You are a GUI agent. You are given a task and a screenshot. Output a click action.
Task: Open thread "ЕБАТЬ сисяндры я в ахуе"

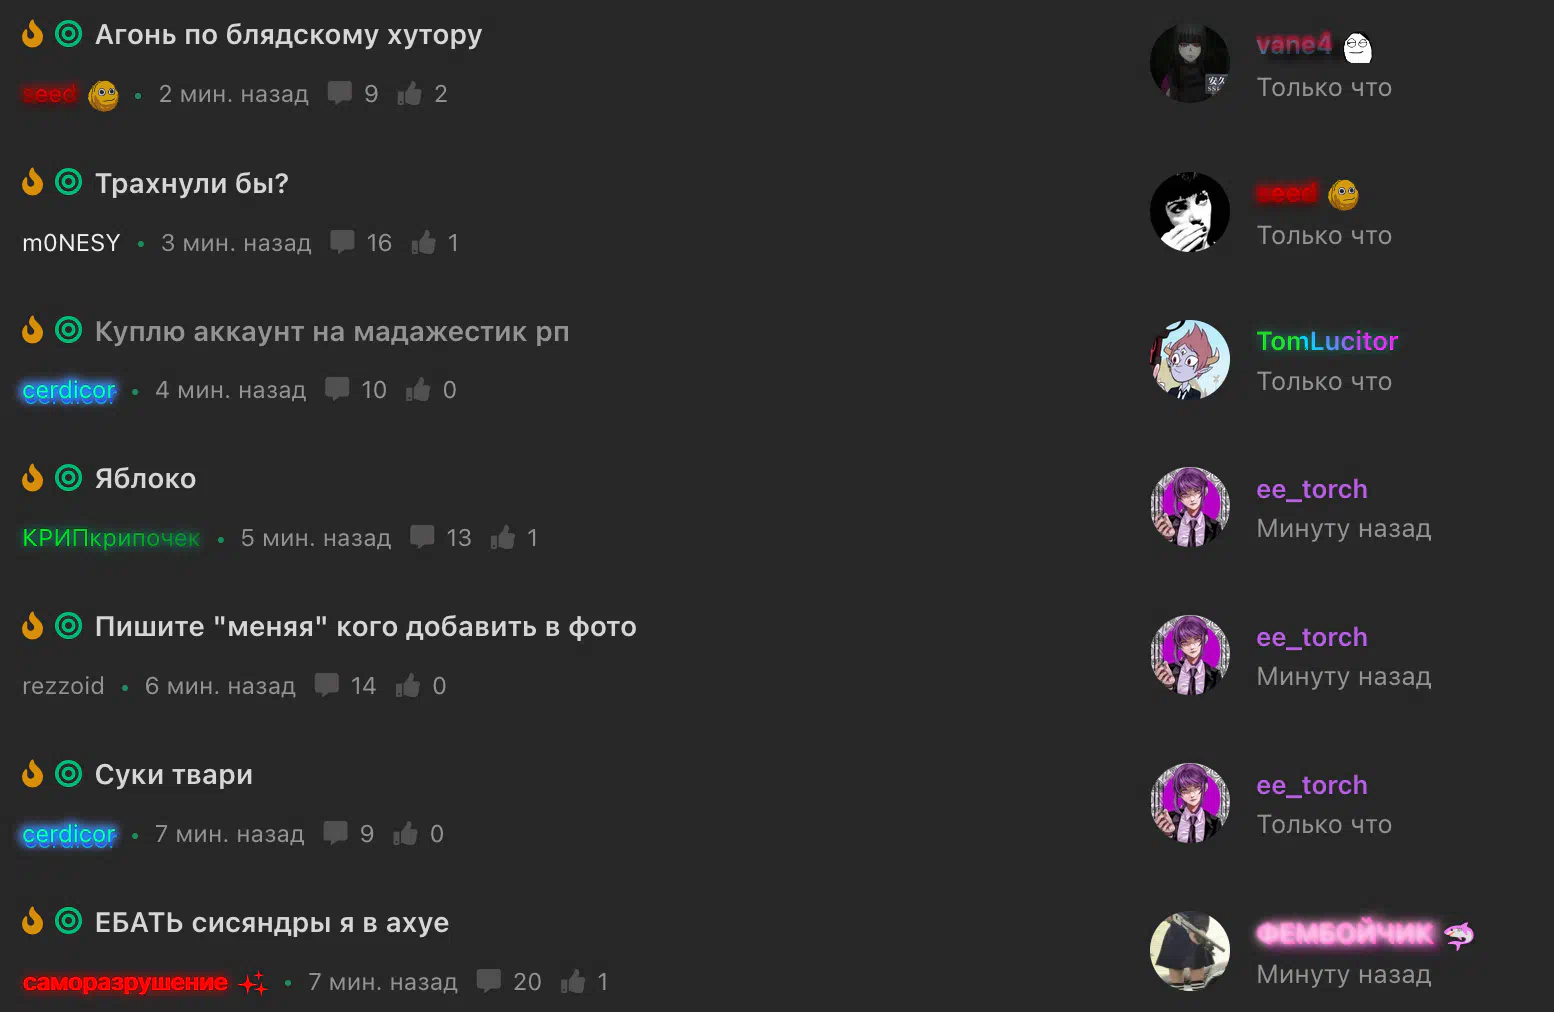coord(272,922)
